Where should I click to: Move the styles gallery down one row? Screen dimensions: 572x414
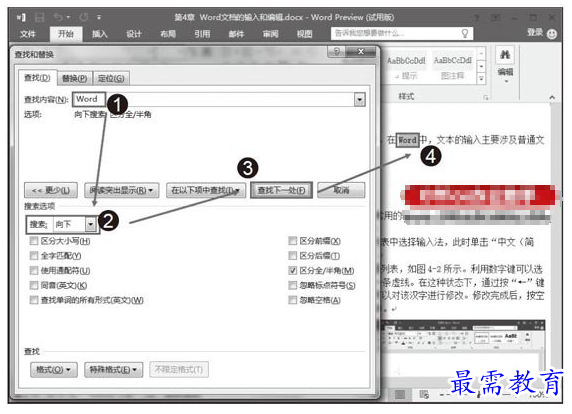click(481, 66)
